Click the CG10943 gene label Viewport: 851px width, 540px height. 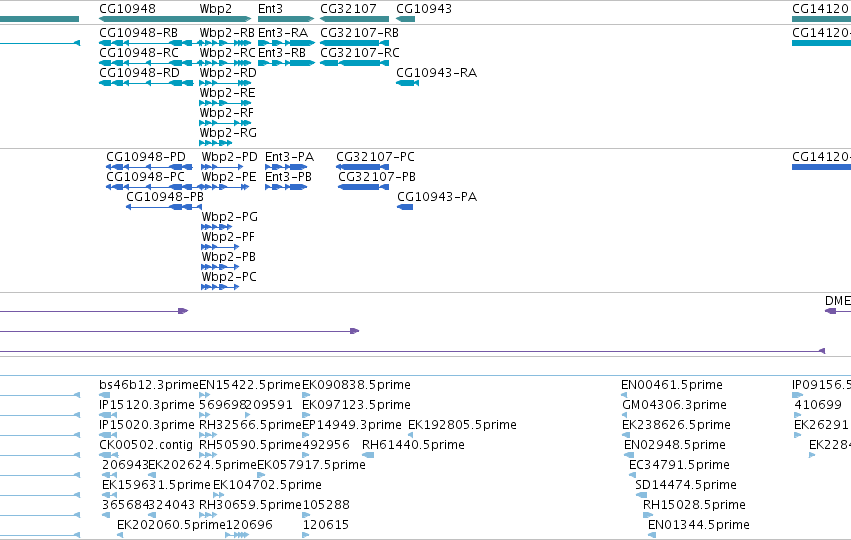tap(424, 9)
